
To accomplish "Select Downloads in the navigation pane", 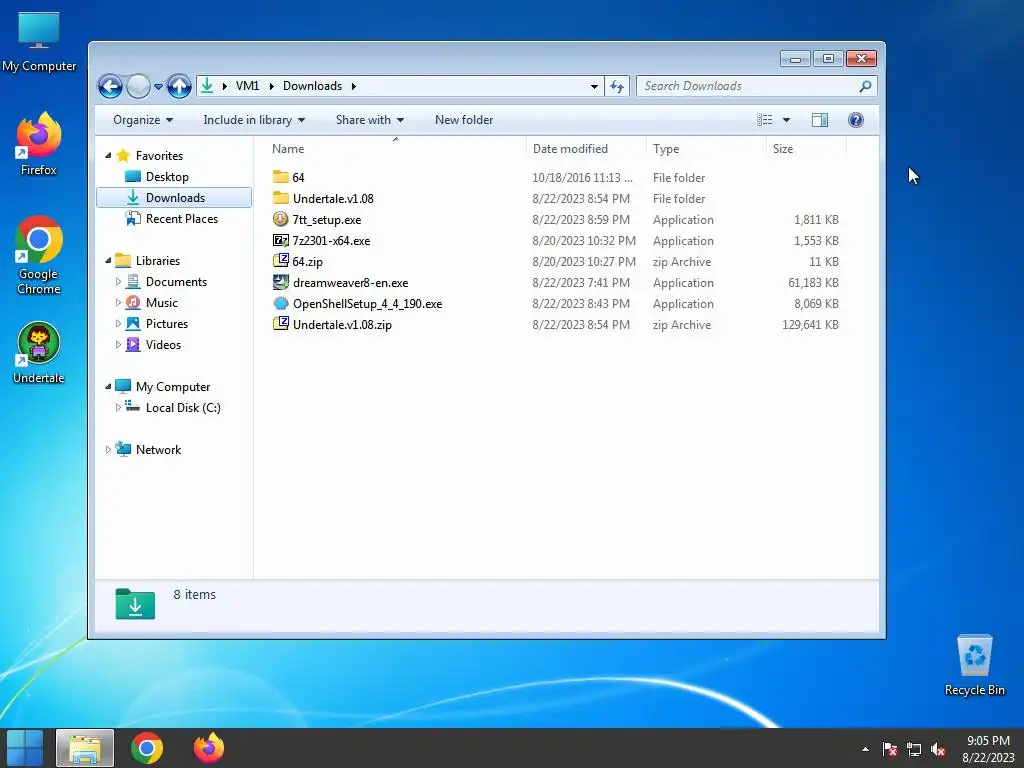I will pos(174,198).
